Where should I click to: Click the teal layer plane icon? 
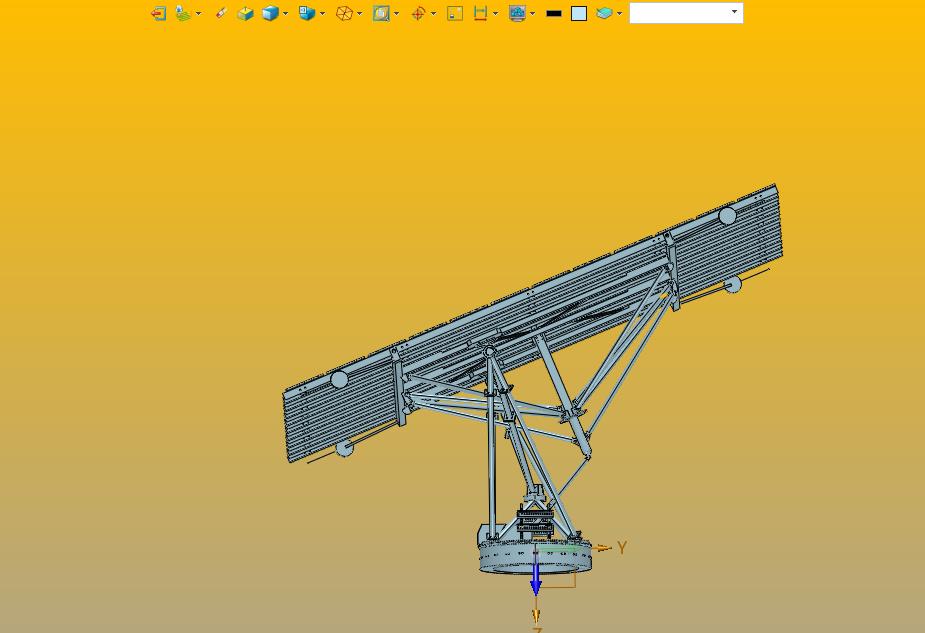[604, 14]
